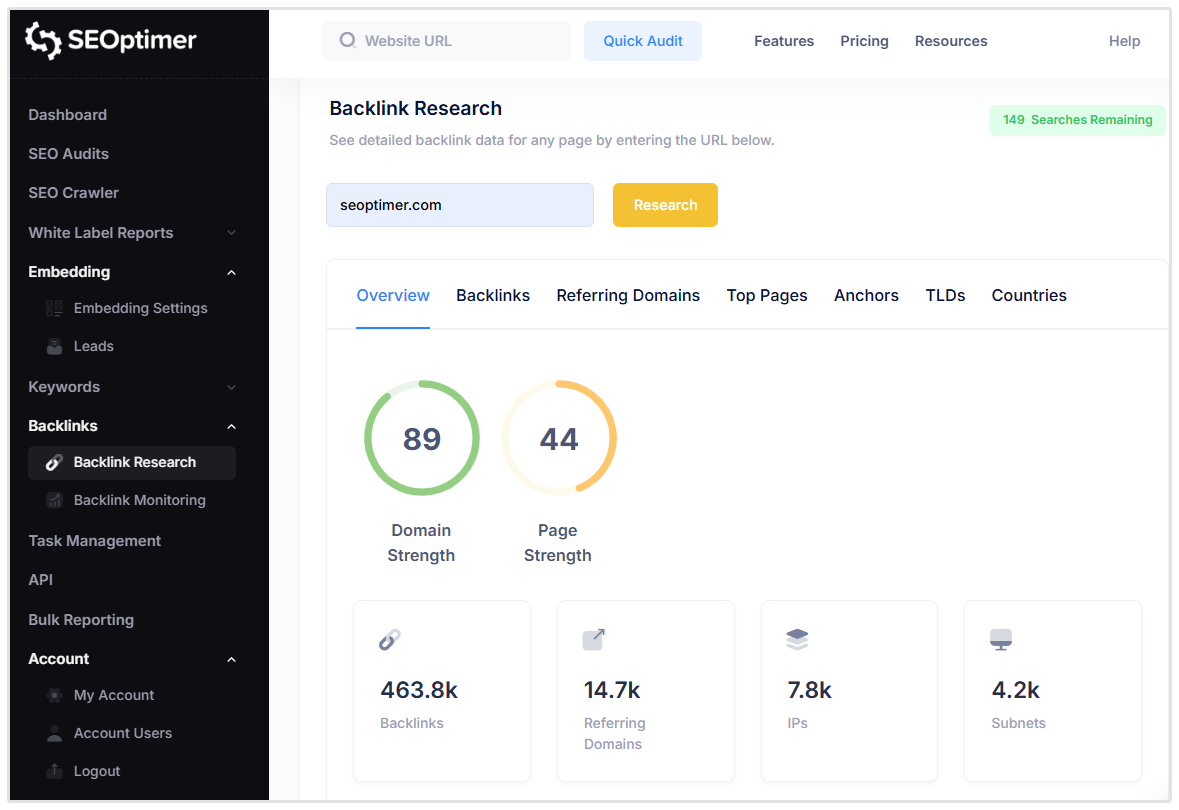Viewport: 1179px width, 810px height.
Task: Open the Countries tab
Action: [x=1029, y=296]
